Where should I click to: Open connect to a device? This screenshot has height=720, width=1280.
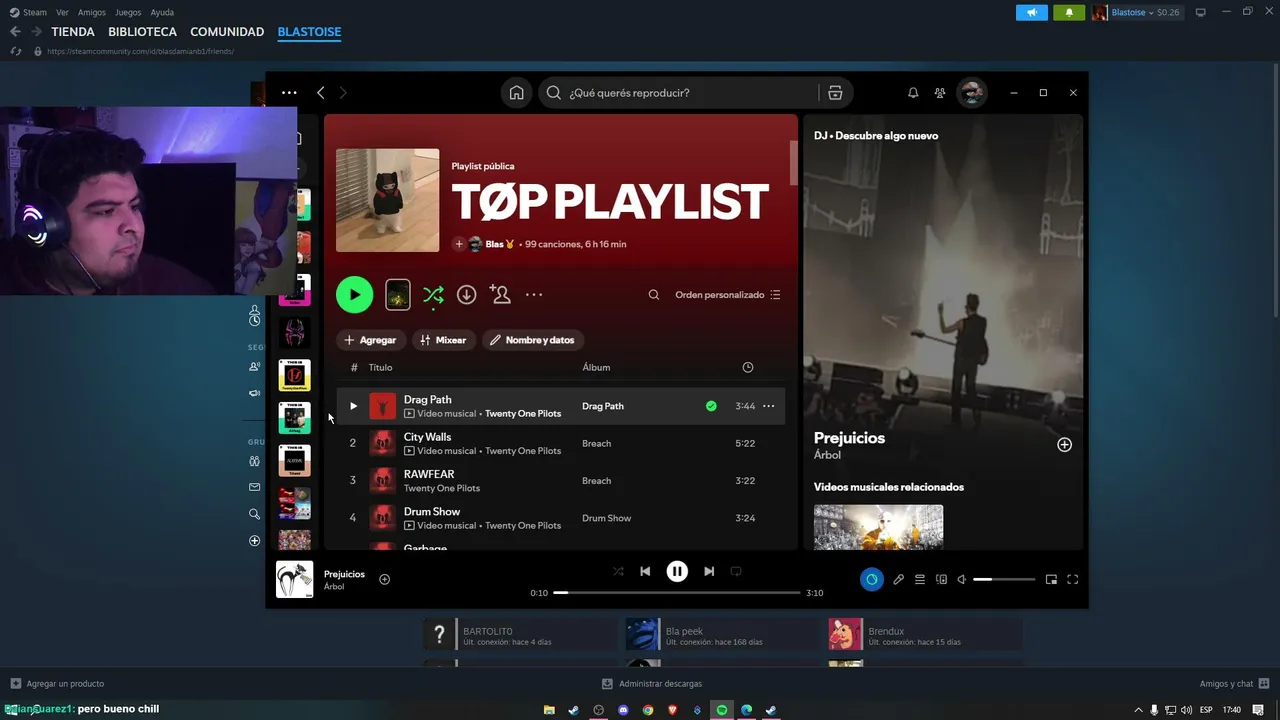tap(941, 579)
